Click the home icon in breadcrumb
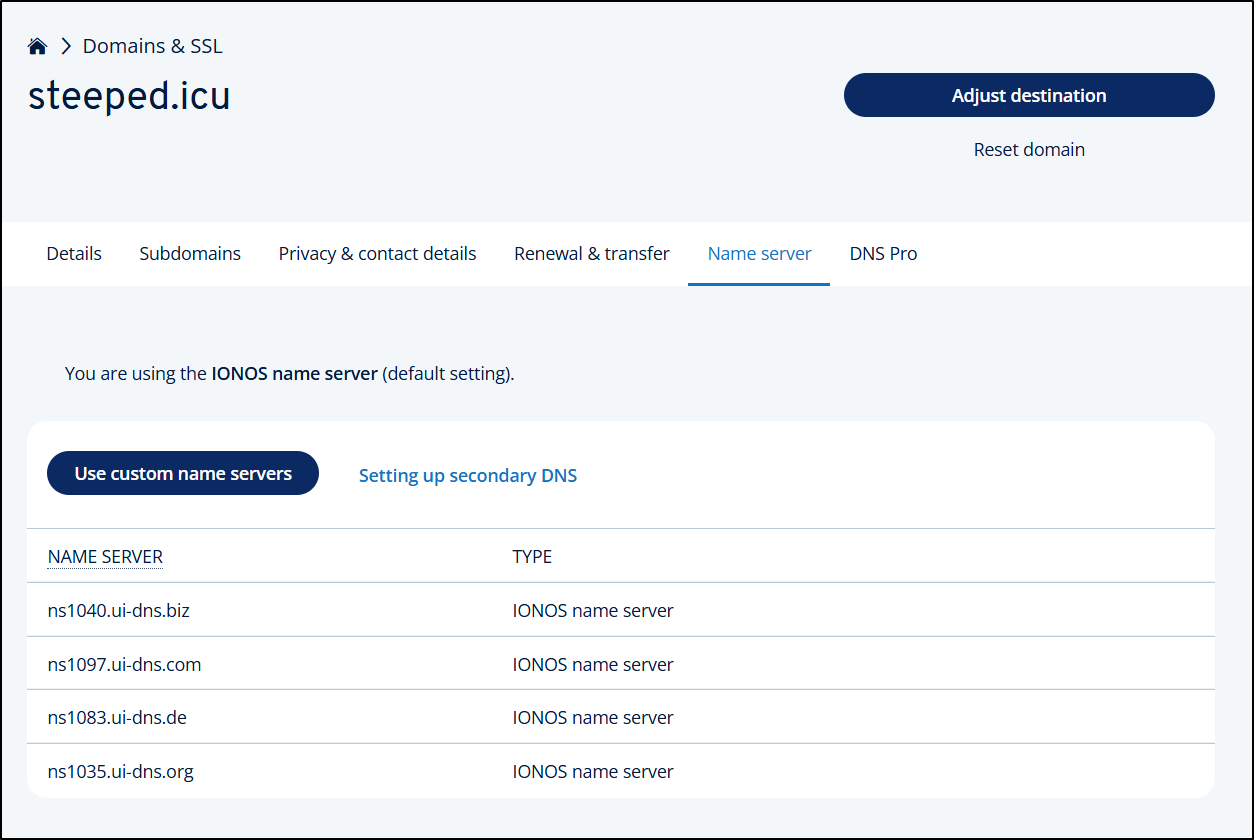 click(x=38, y=46)
